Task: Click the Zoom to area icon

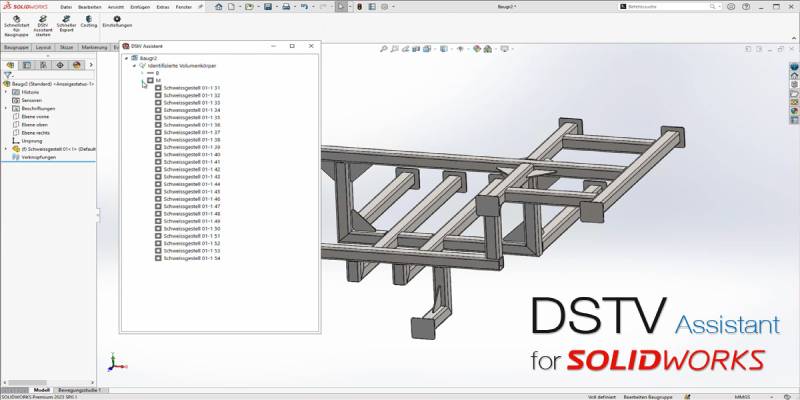Action: click(x=394, y=49)
